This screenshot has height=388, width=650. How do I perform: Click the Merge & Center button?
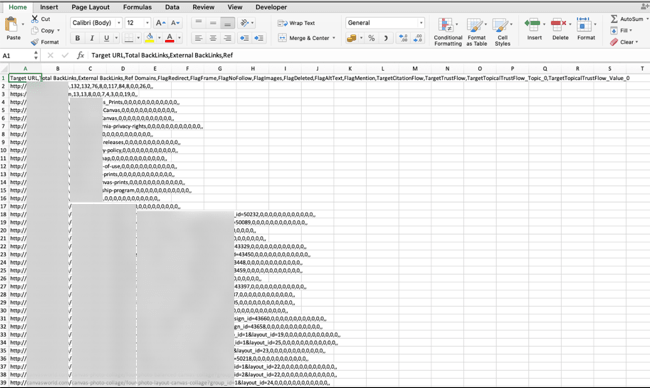pyautogui.click(x=304, y=38)
